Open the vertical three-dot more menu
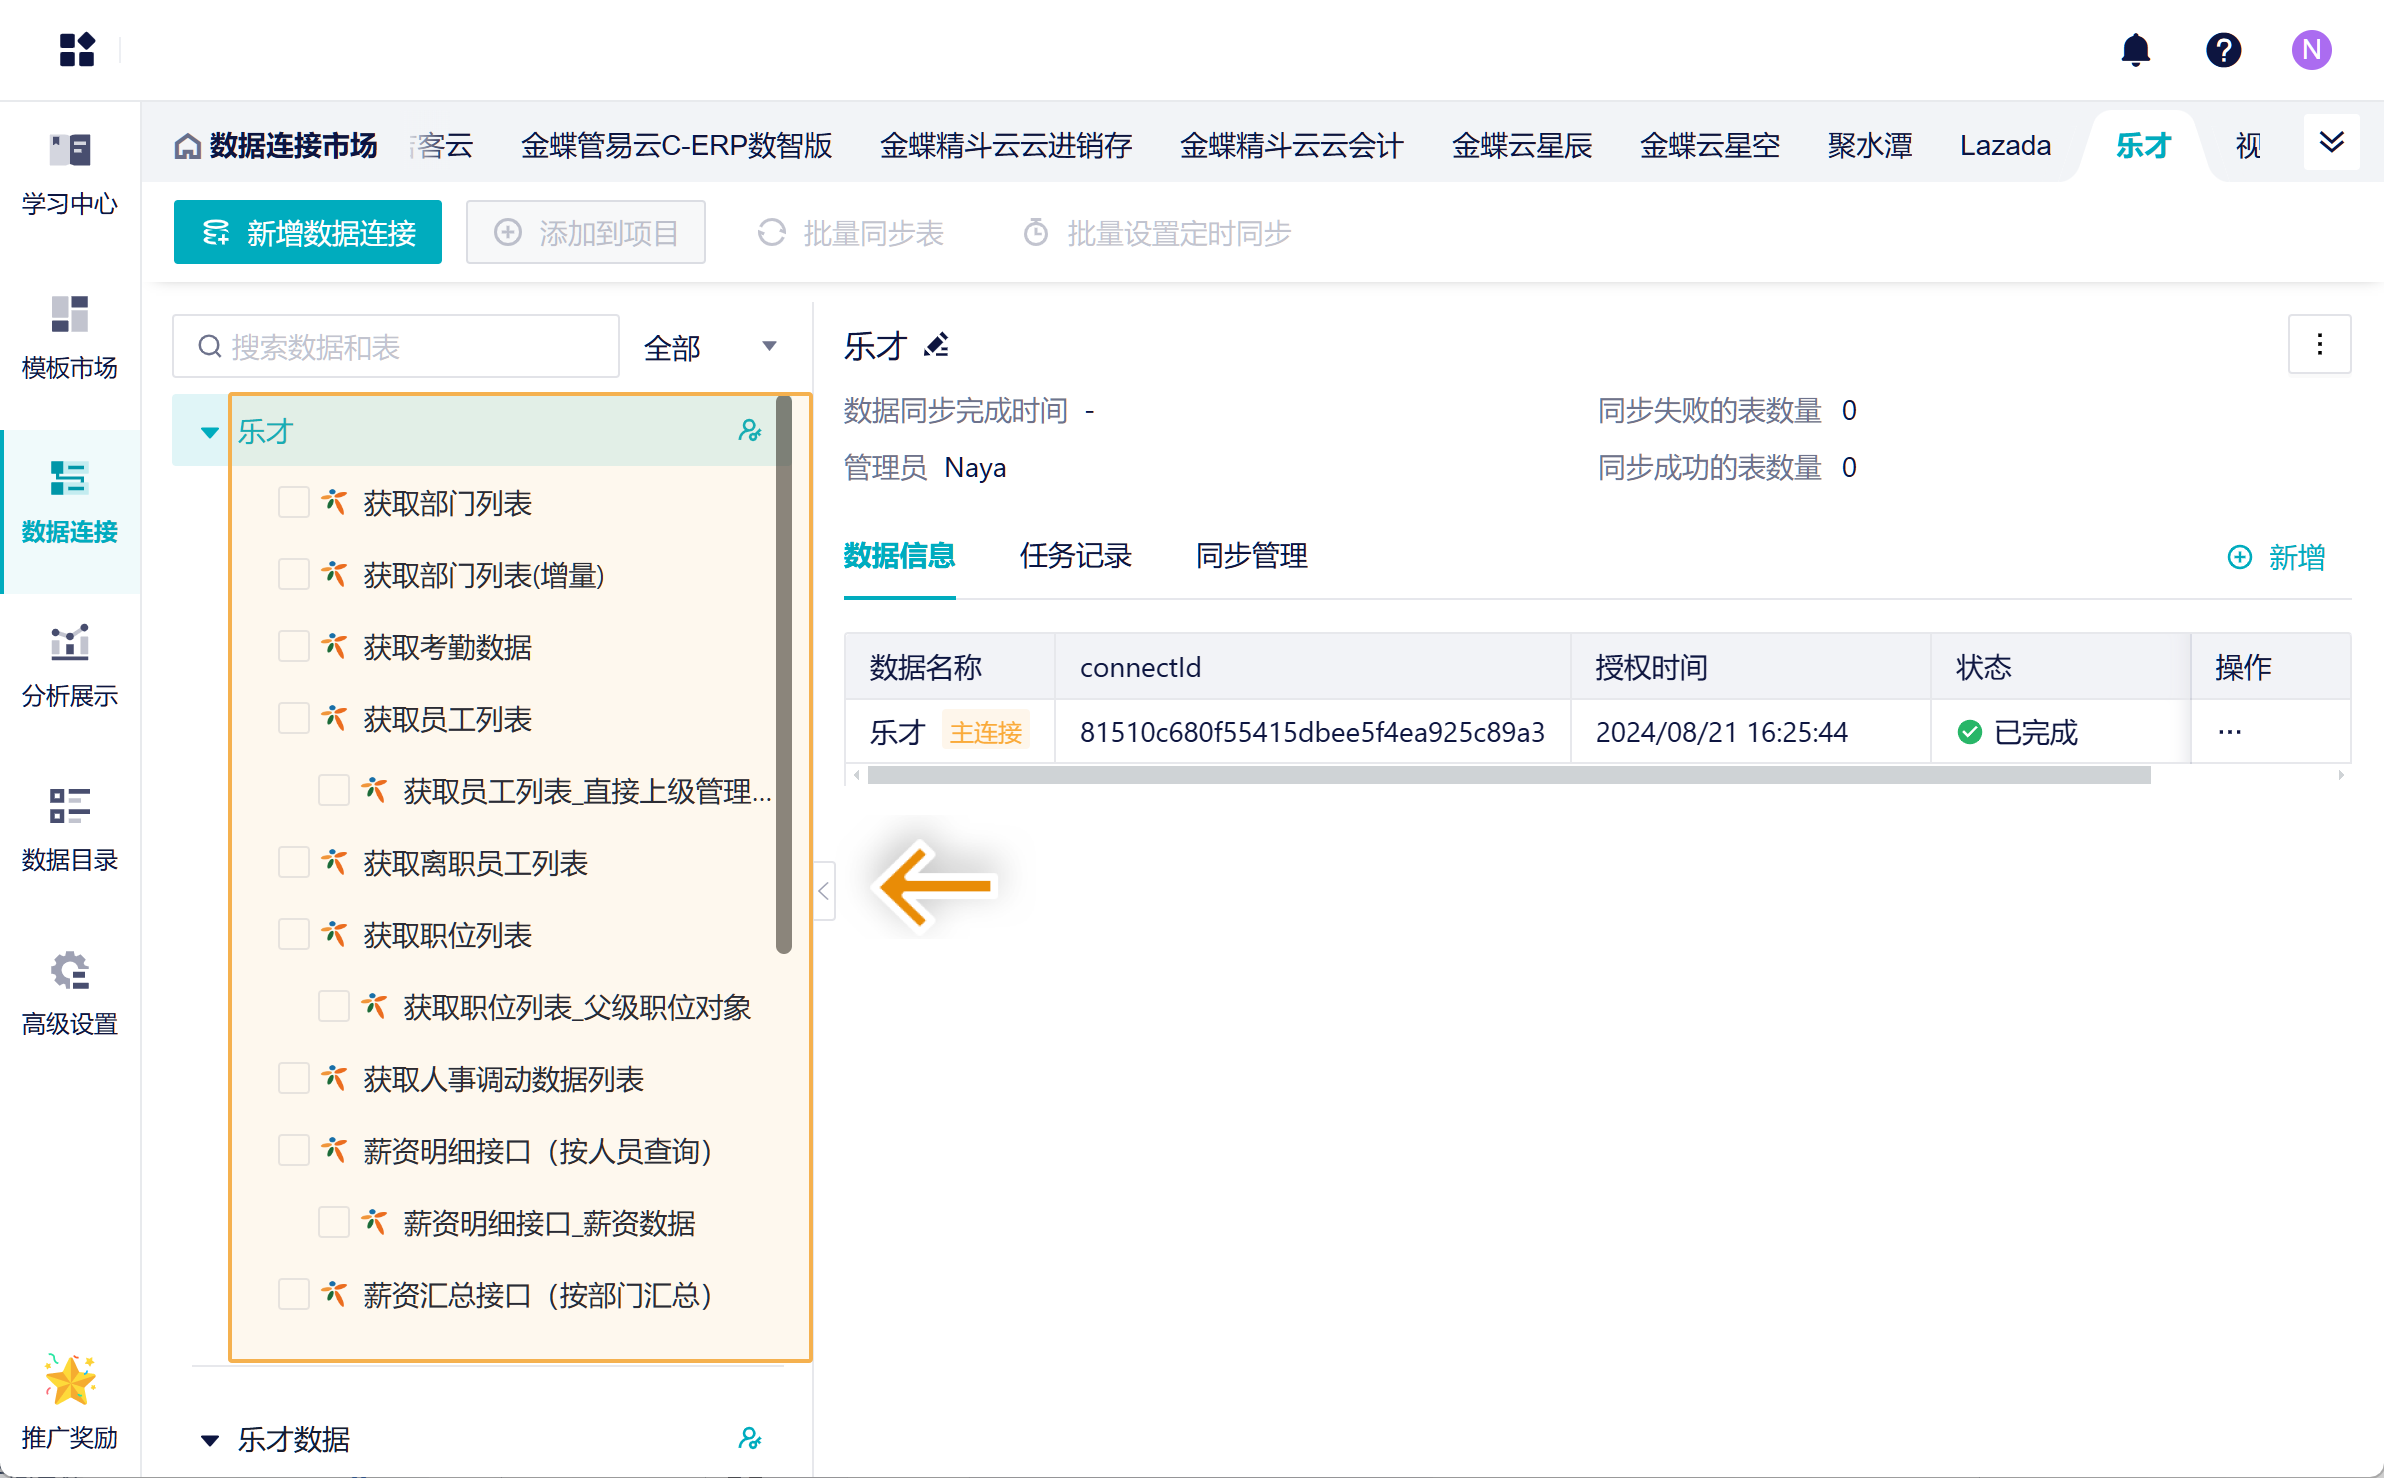Screen dimensions: 2384x1478 (2319, 345)
